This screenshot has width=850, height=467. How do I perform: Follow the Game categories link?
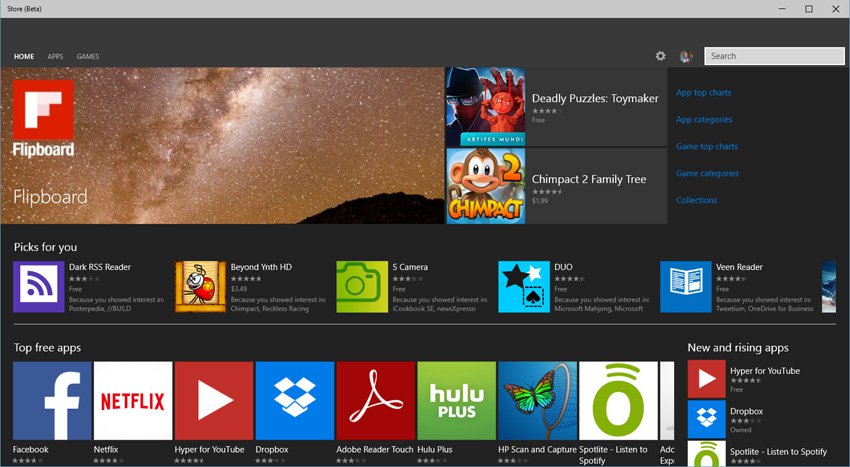707,174
